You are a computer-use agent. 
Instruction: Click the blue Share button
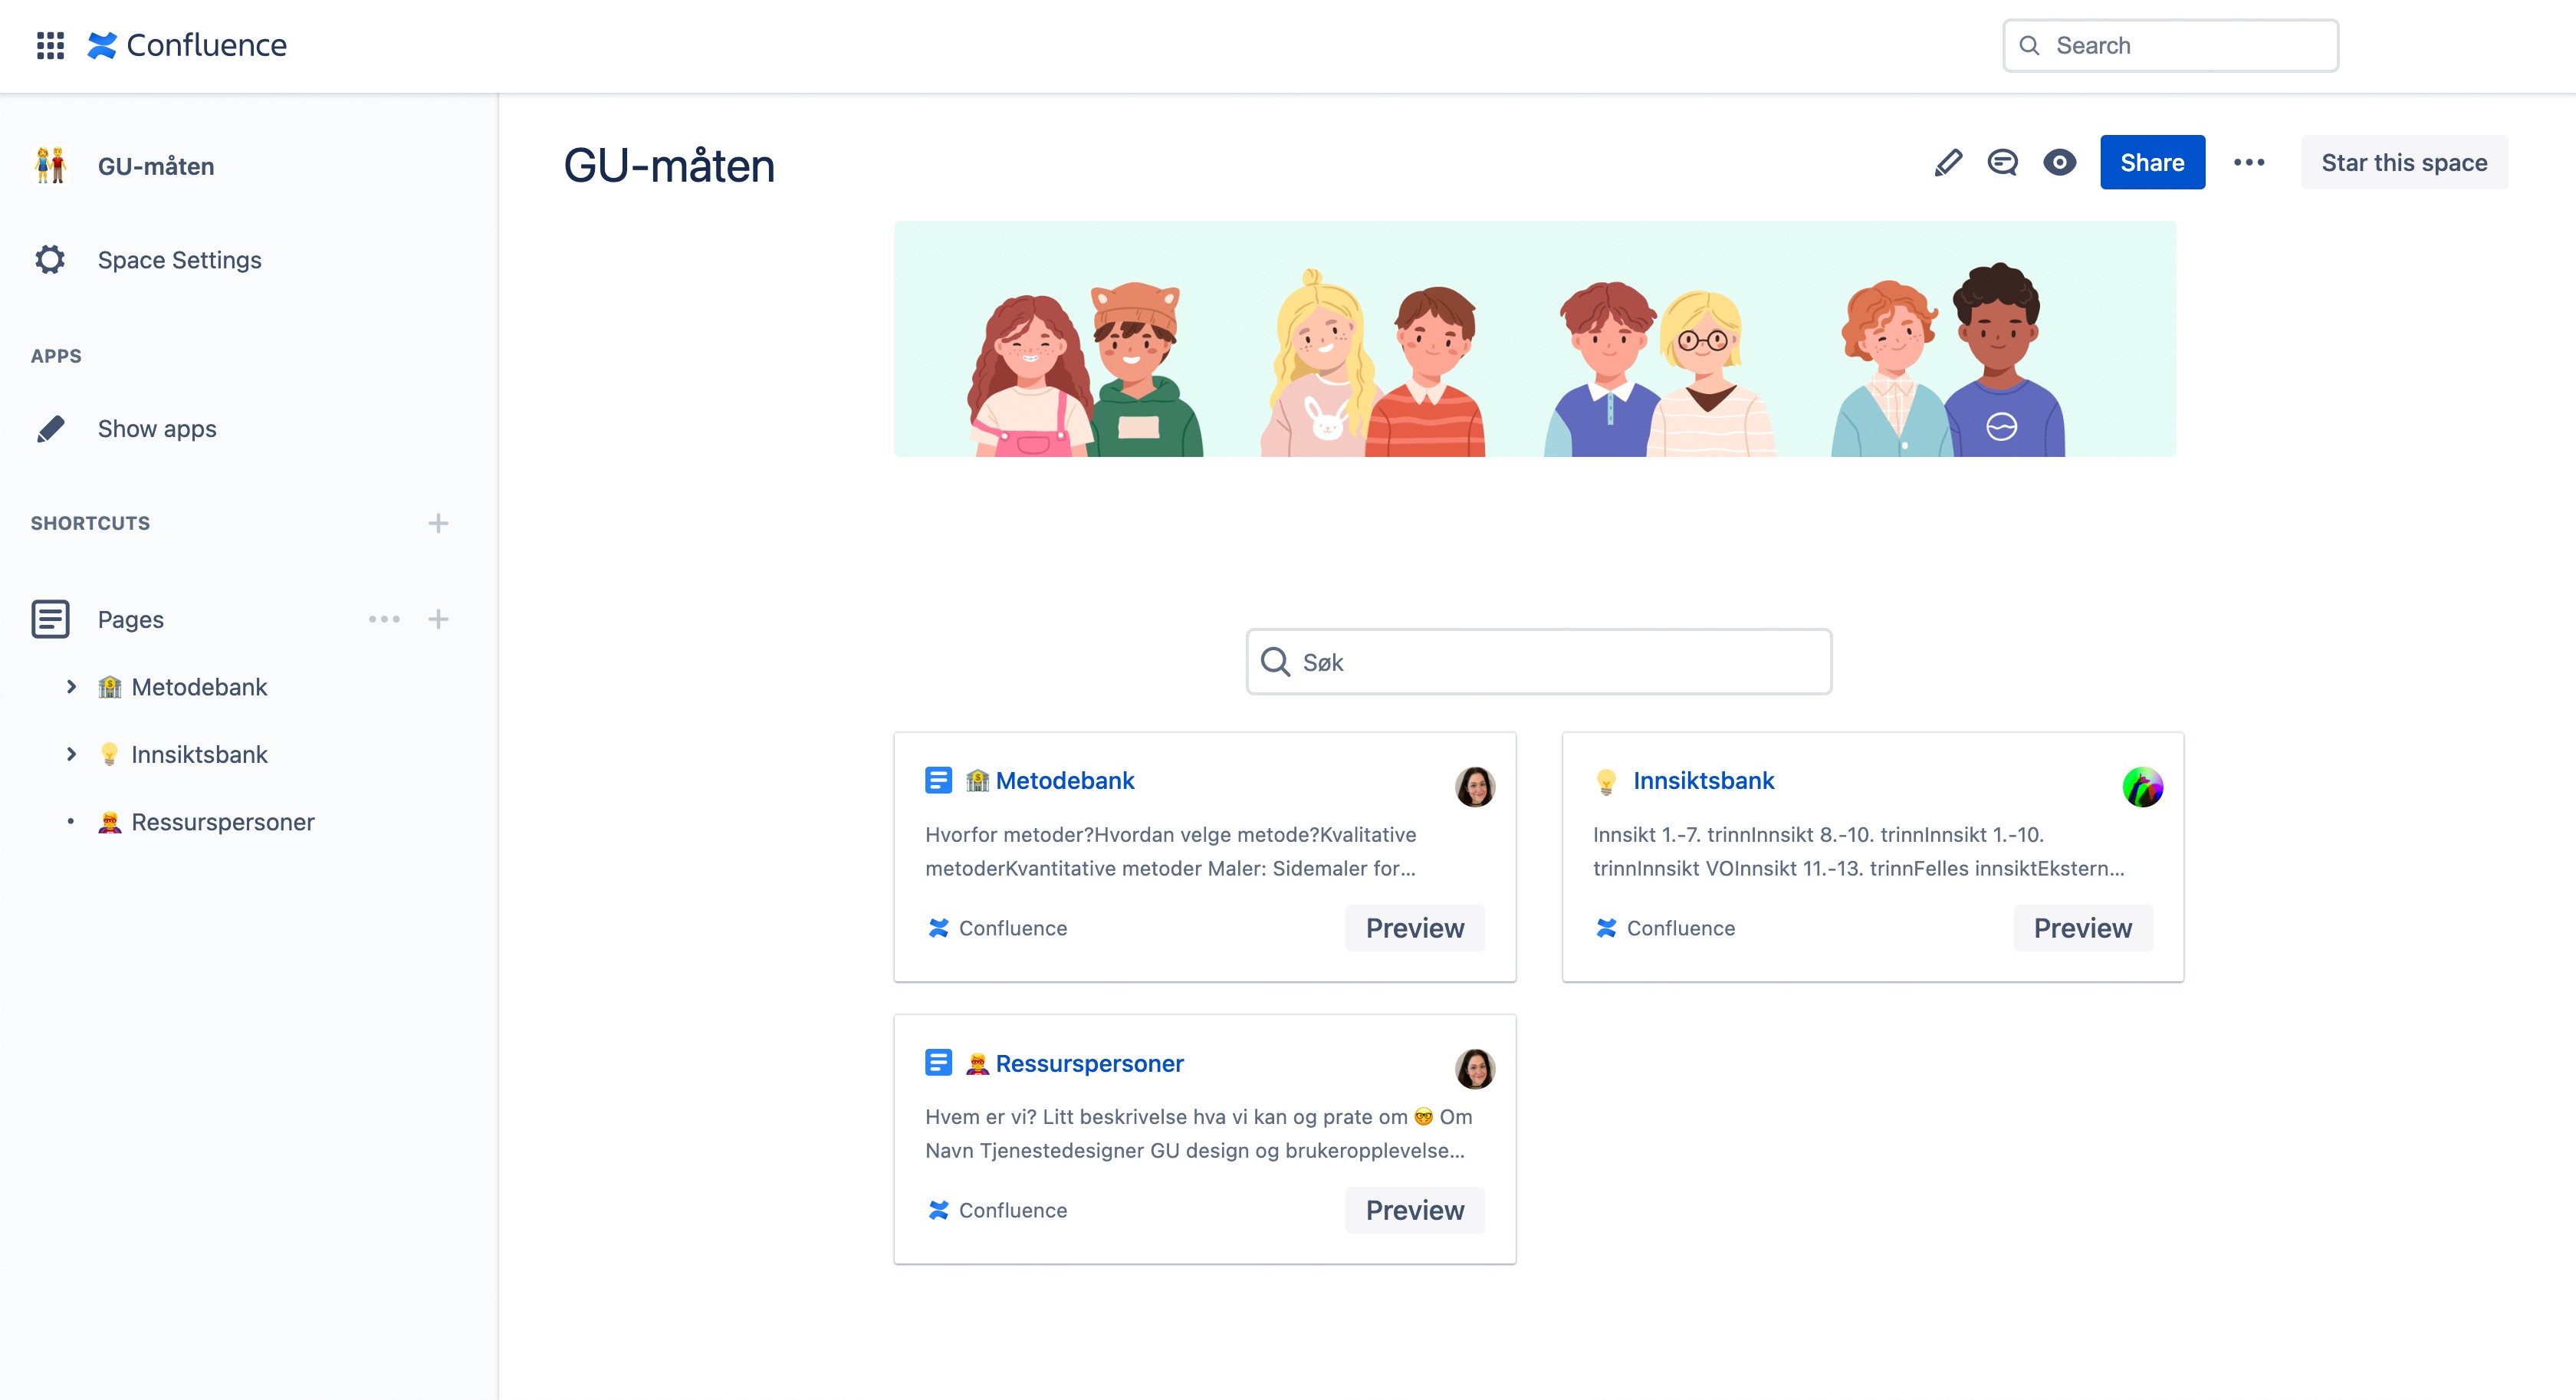[x=2152, y=162]
